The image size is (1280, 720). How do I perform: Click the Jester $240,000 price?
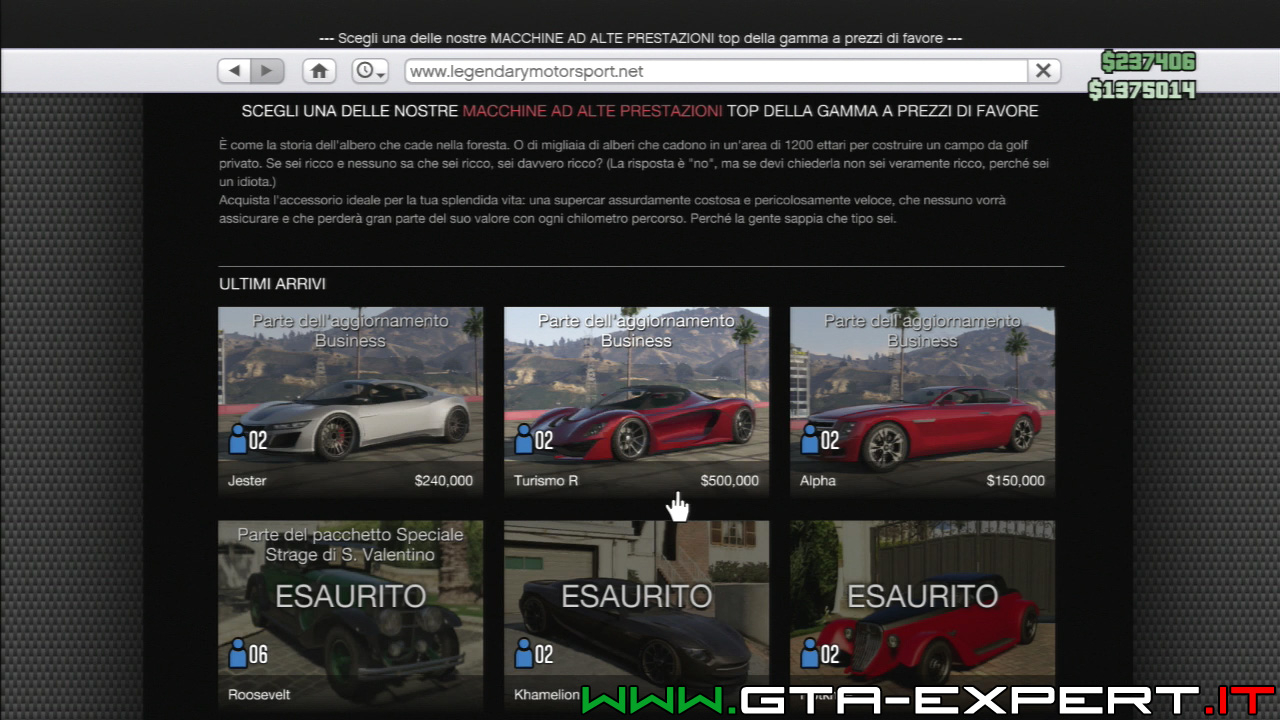[444, 481]
